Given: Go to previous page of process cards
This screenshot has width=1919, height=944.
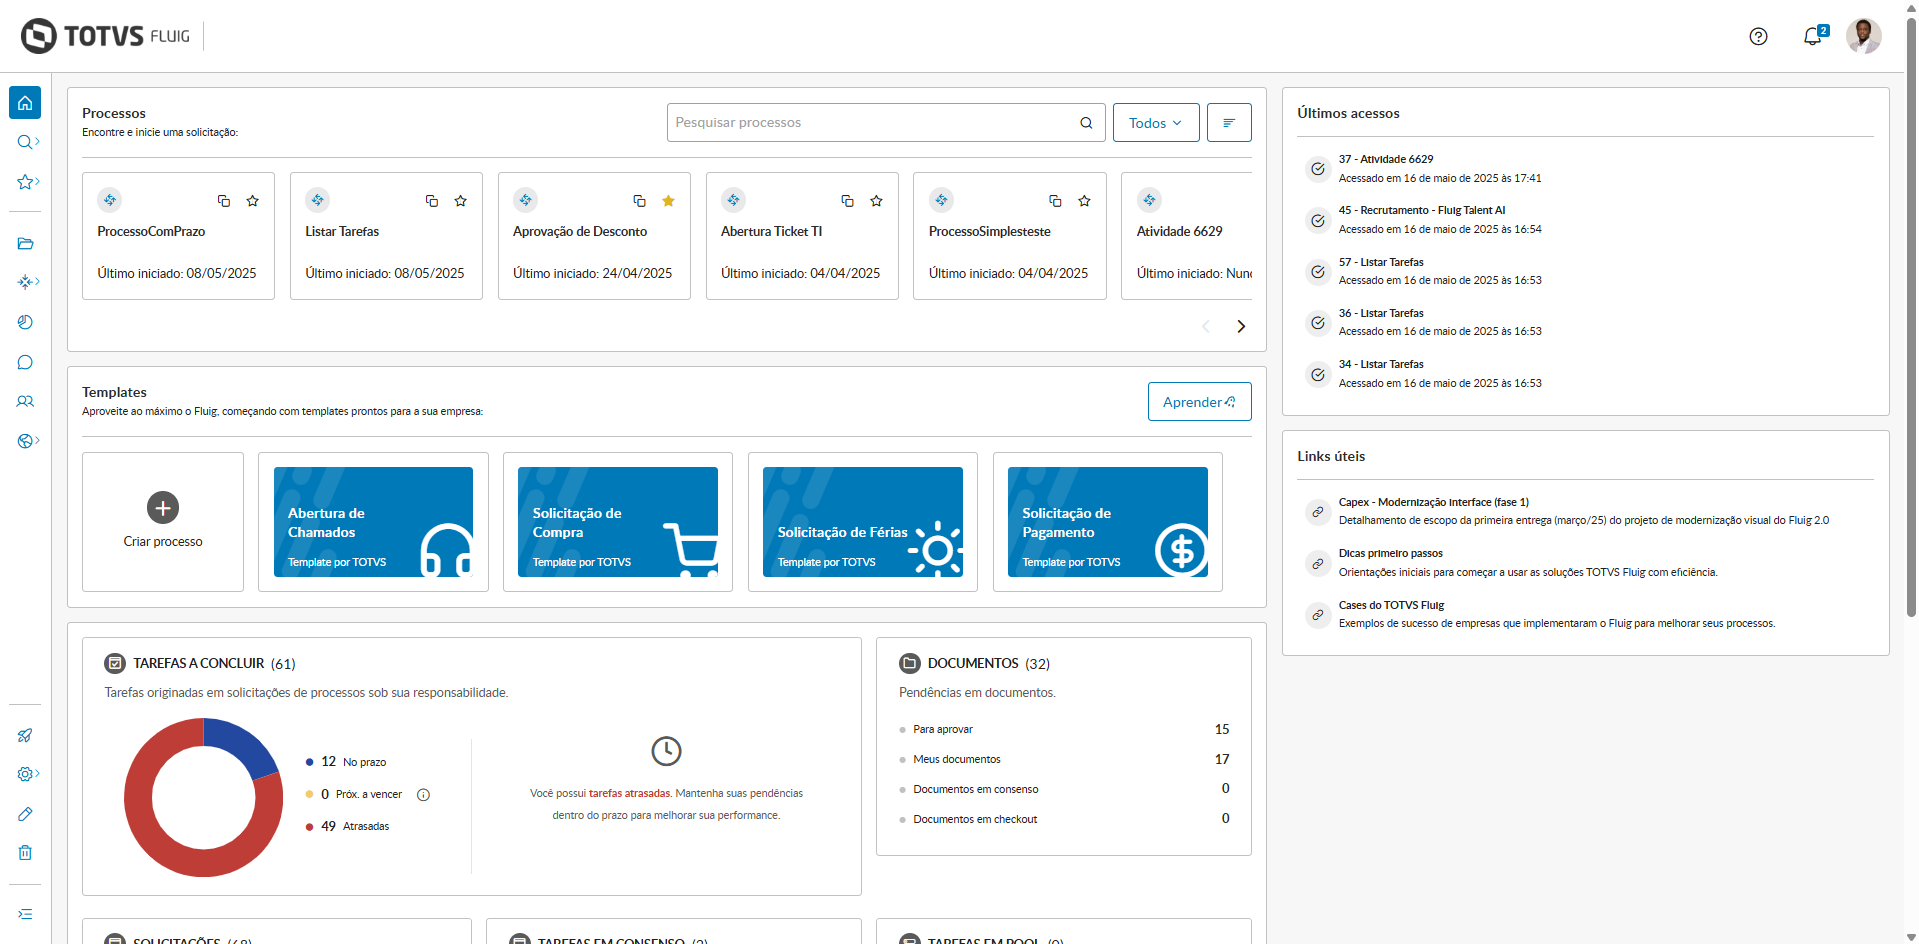Looking at the screenshot, I should (x=1206, y=327).
